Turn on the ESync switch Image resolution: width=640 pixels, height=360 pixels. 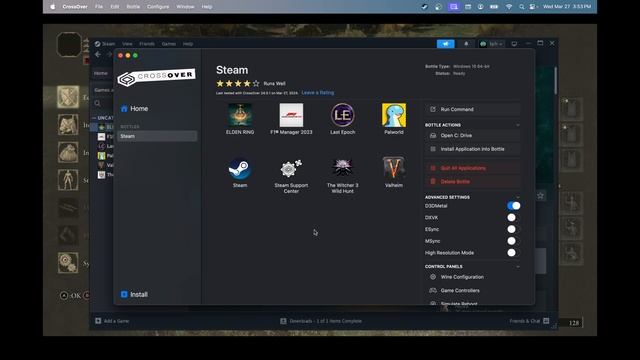pos(512,229)
